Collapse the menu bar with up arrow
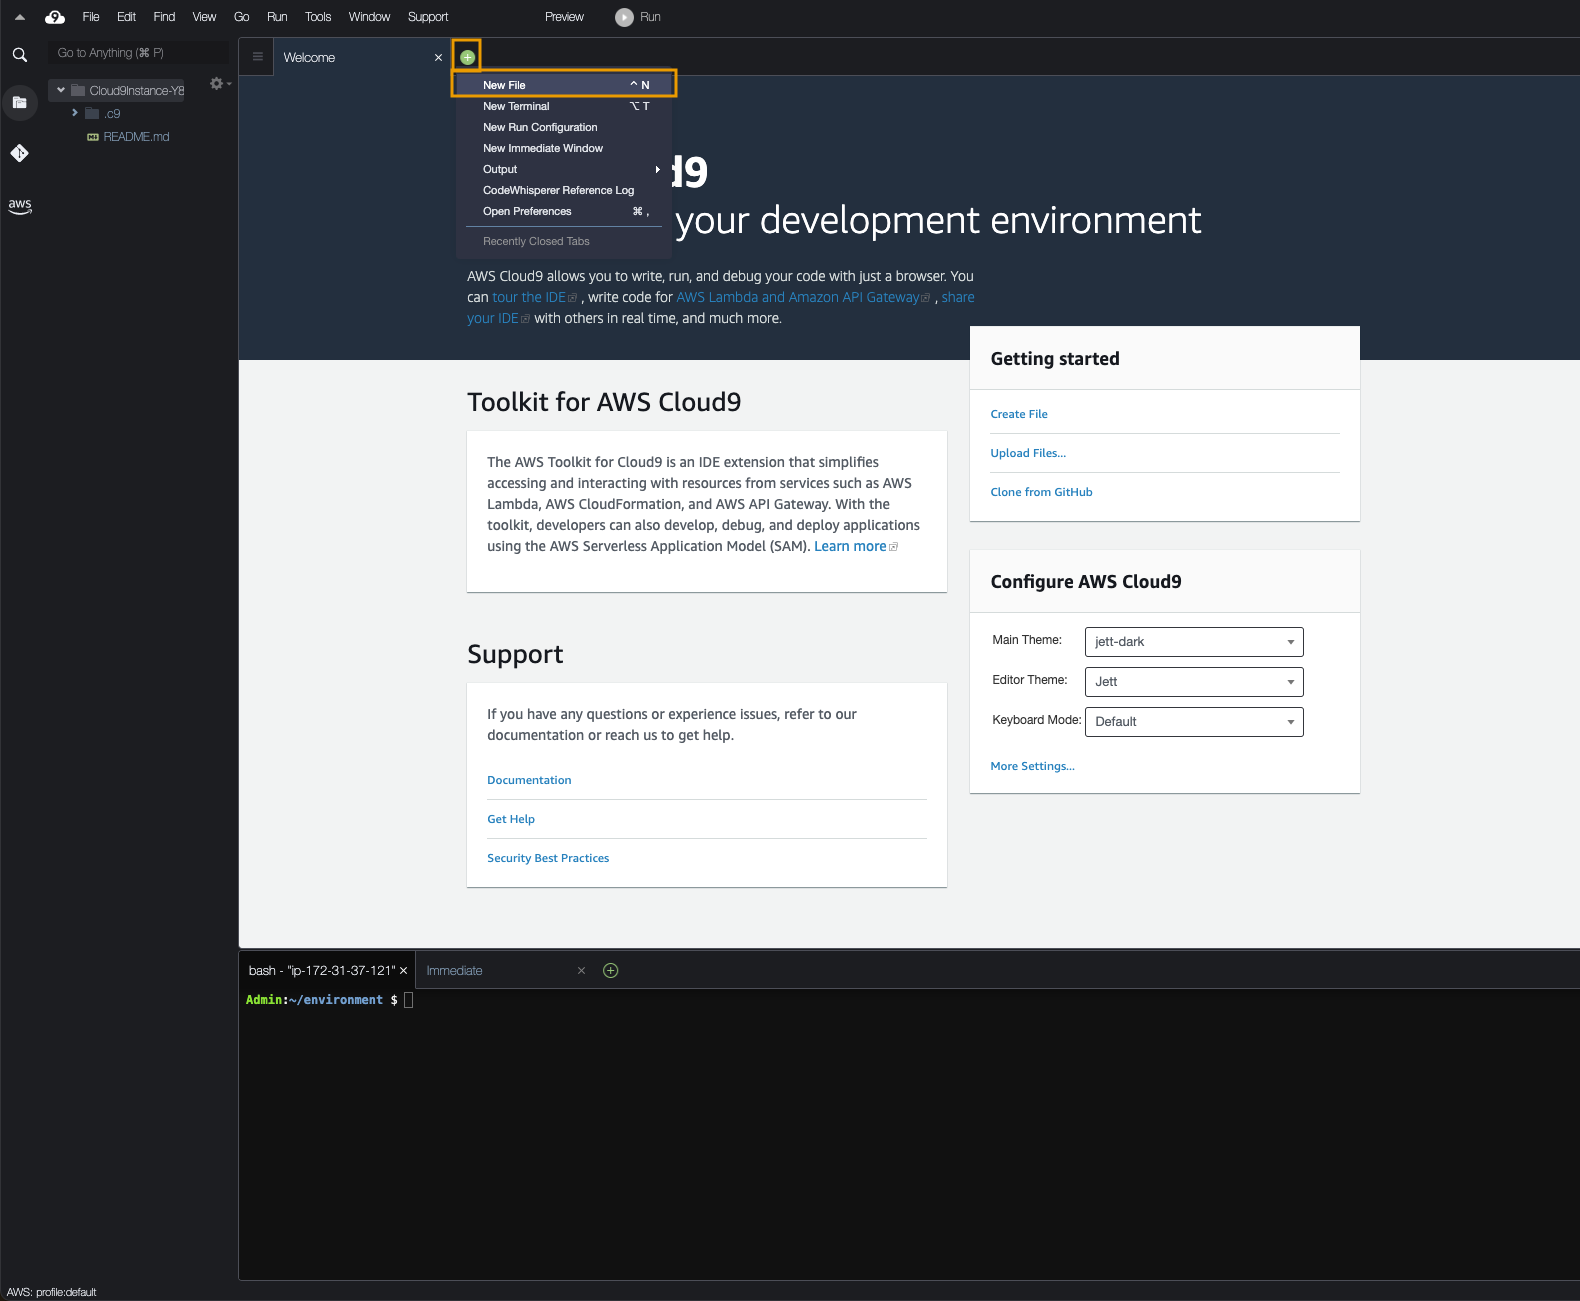The width and height of the screenshot is (1580, 1301). coord(19,17)
